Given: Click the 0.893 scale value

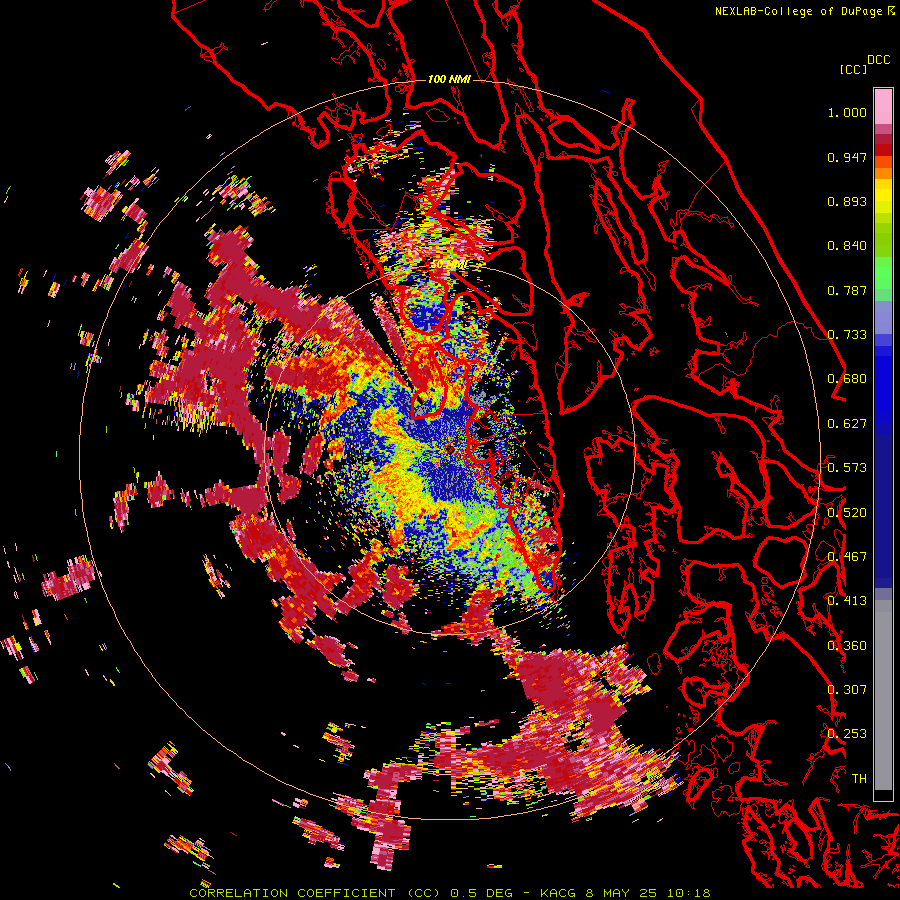Looking at the screenshot, I should pyautogui.click(x=847, y=201).
